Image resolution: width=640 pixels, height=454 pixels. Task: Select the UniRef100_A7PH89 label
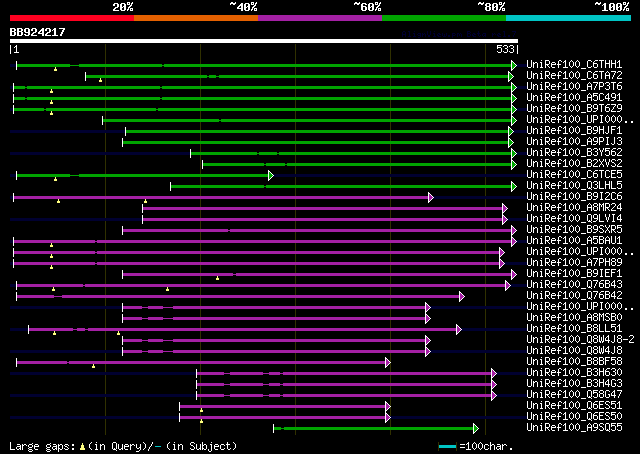pos(574,263)
